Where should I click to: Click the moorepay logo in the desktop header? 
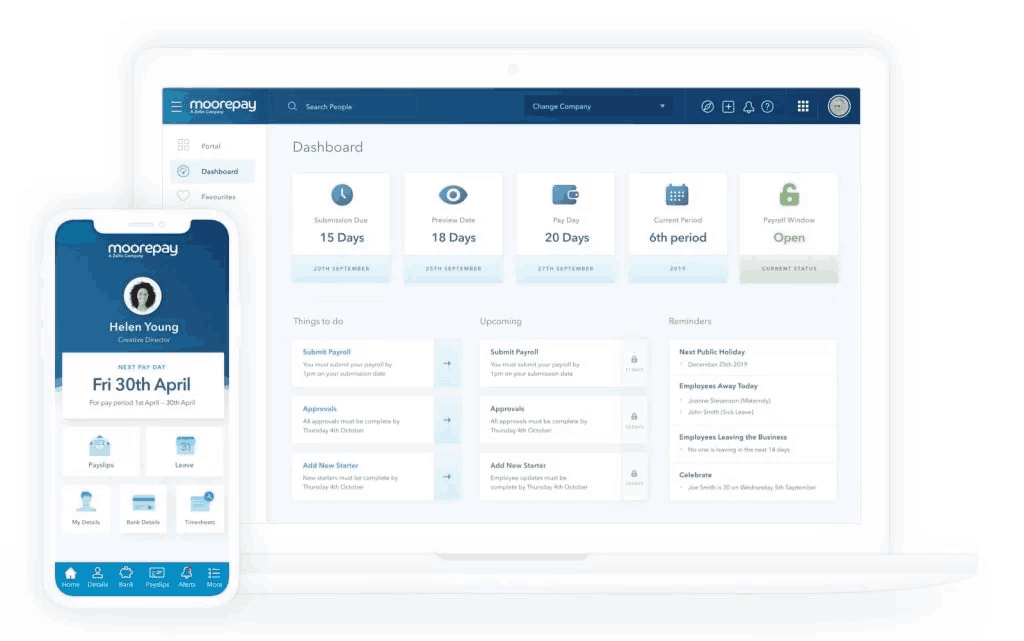point(223,106)
